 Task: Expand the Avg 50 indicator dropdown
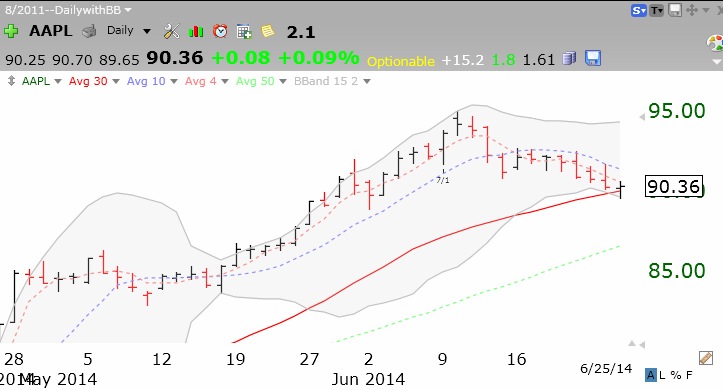(283, 81)
